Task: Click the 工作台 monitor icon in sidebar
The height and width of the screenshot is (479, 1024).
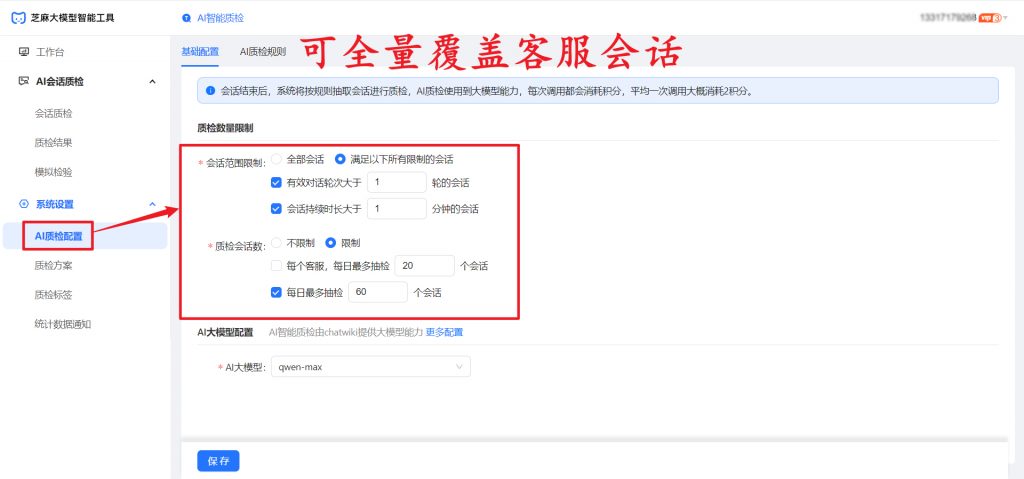Action: 24,51
